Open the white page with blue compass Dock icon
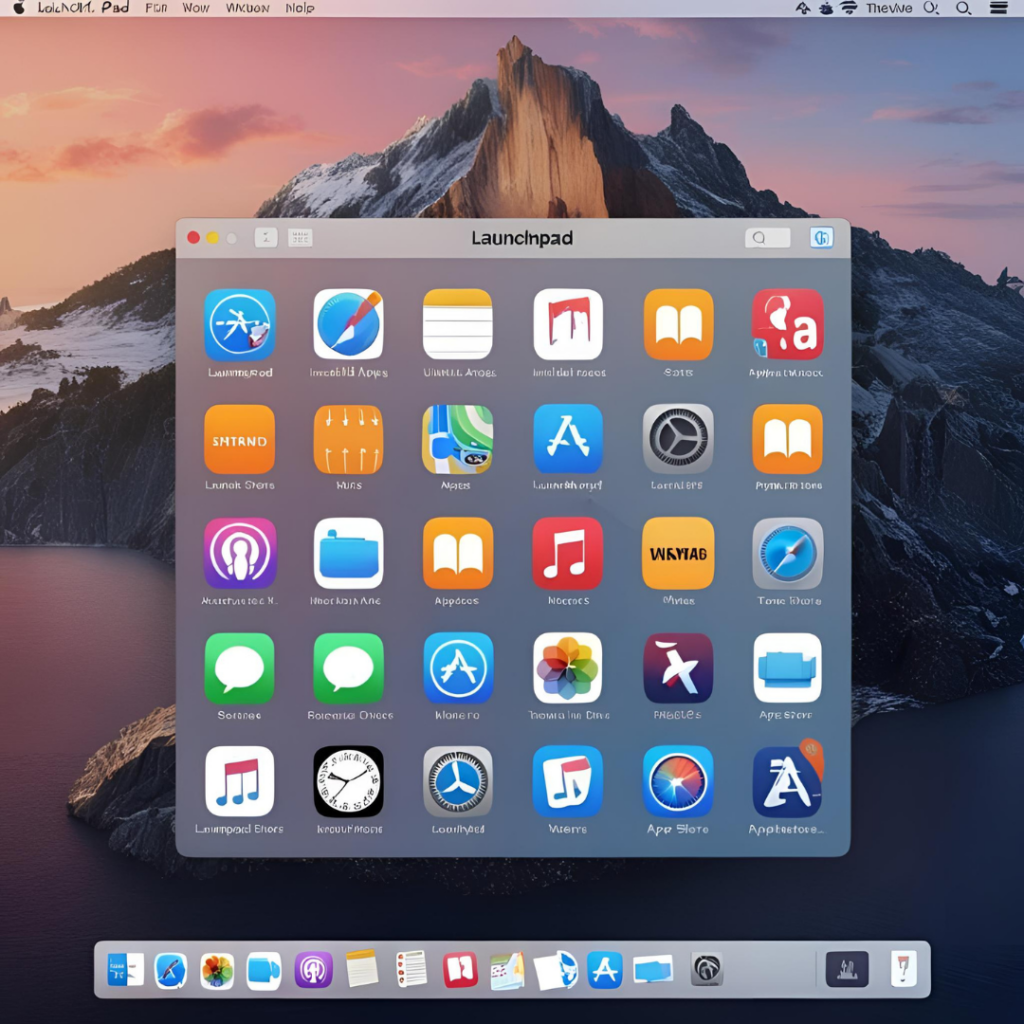This screenshot has width=1024, height=1024. (x=556, y=970)
